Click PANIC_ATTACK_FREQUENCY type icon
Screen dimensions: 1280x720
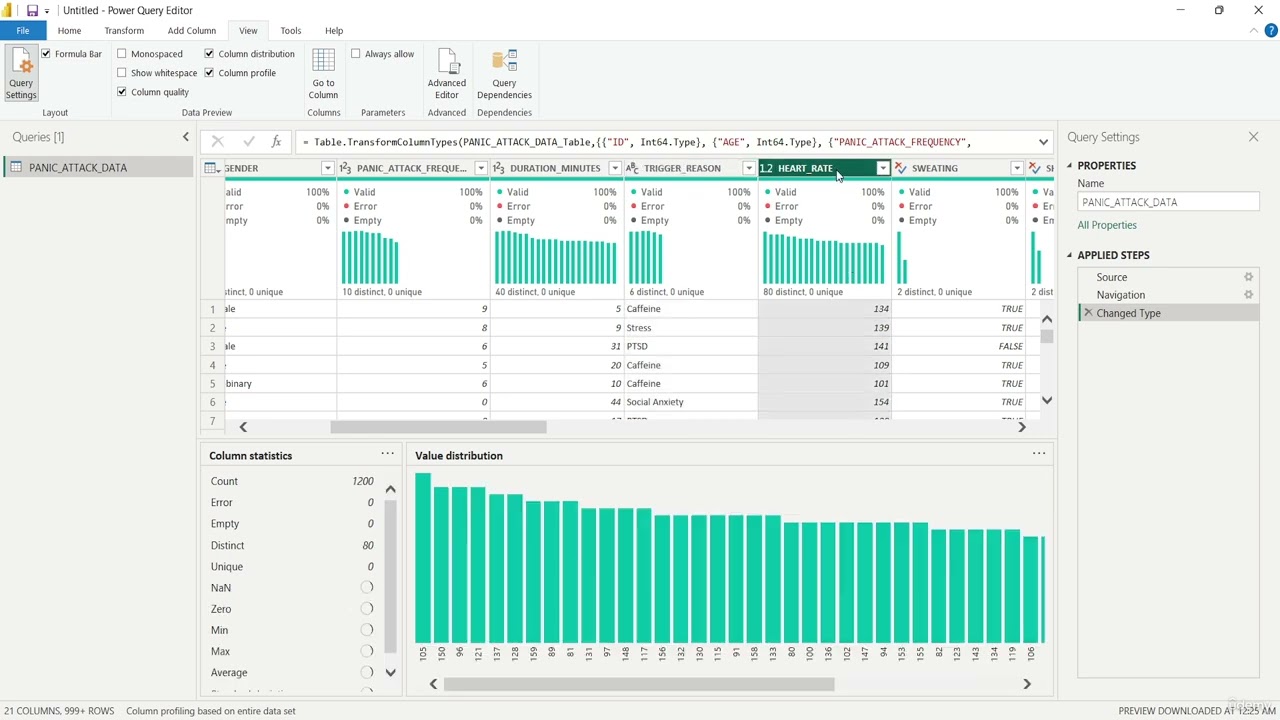click(345, 168)
